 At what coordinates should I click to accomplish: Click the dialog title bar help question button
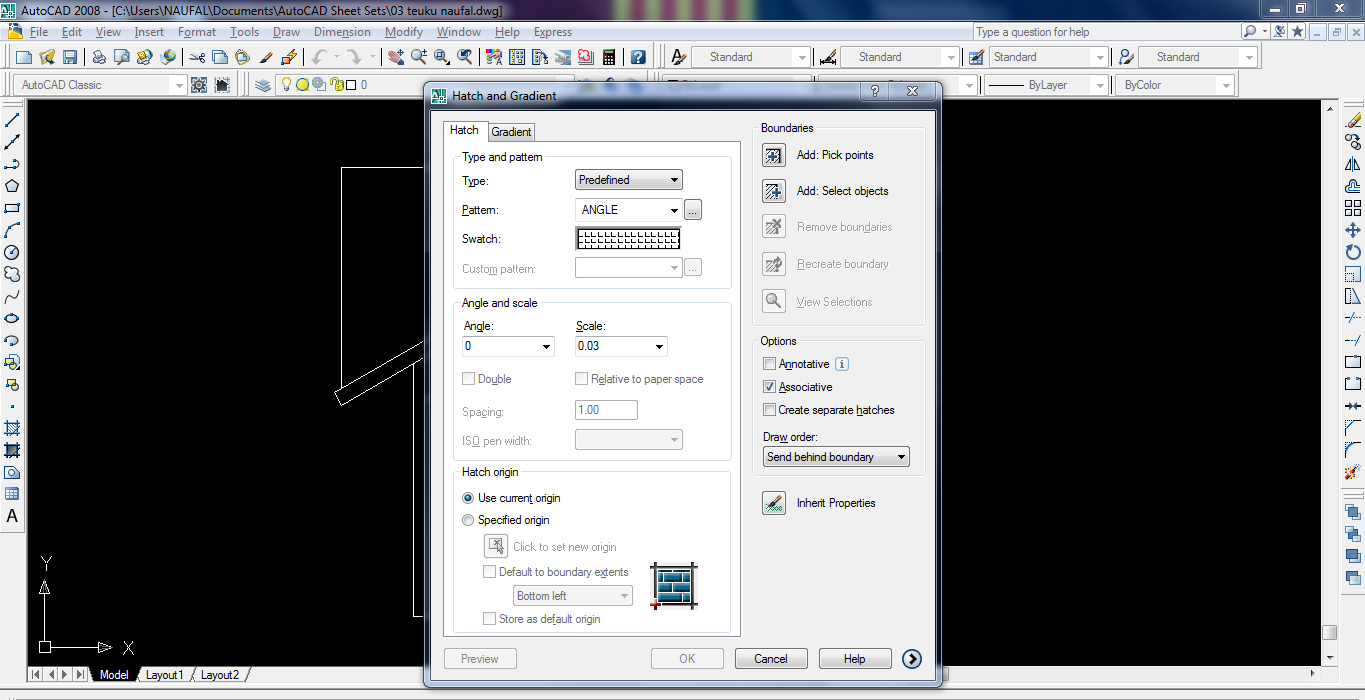coord(875,91)
